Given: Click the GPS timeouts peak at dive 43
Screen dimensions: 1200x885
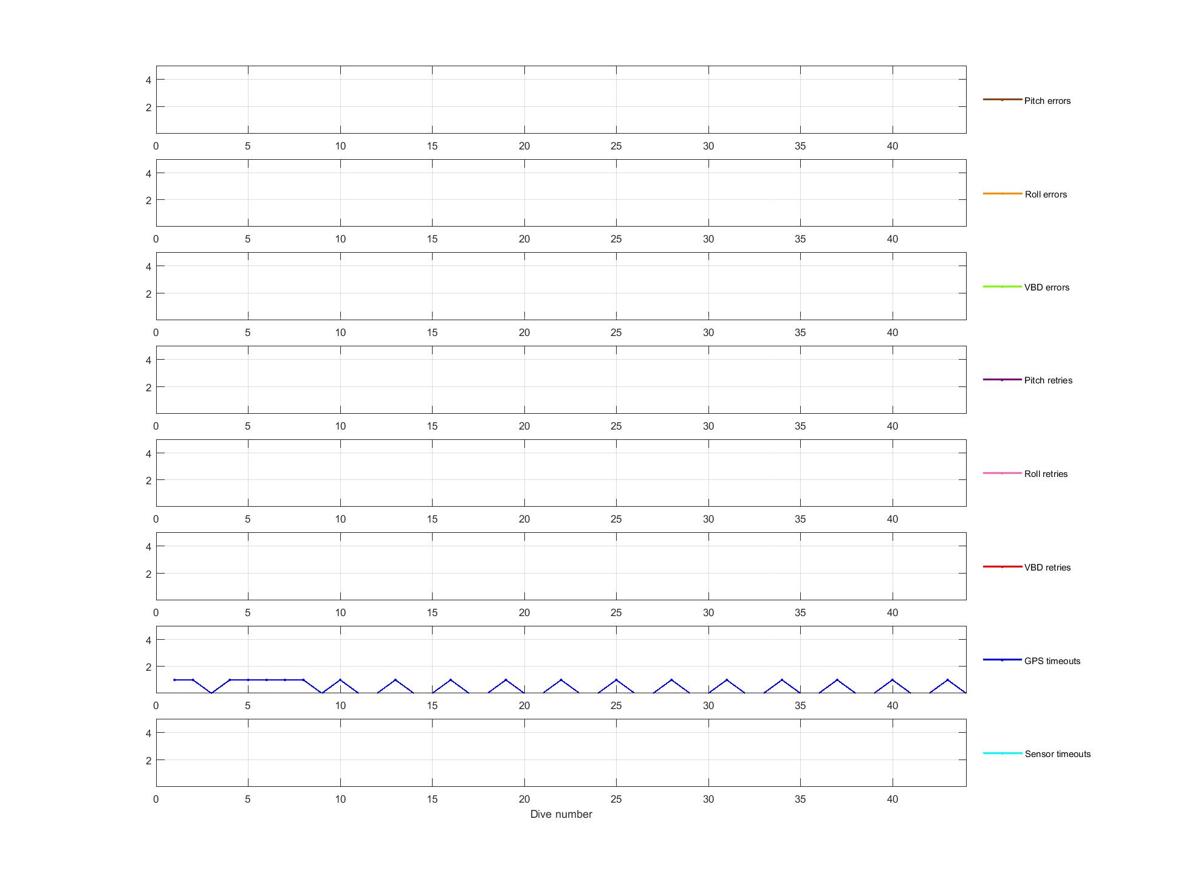Looking at the screenshot, I should [x=948, y=680].
